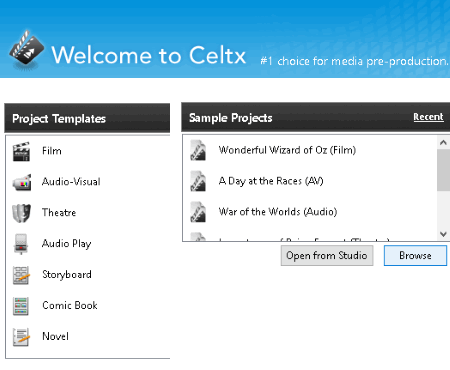
Task: Open the A Day at the Races sample
Action: click(x=271, y=181)
